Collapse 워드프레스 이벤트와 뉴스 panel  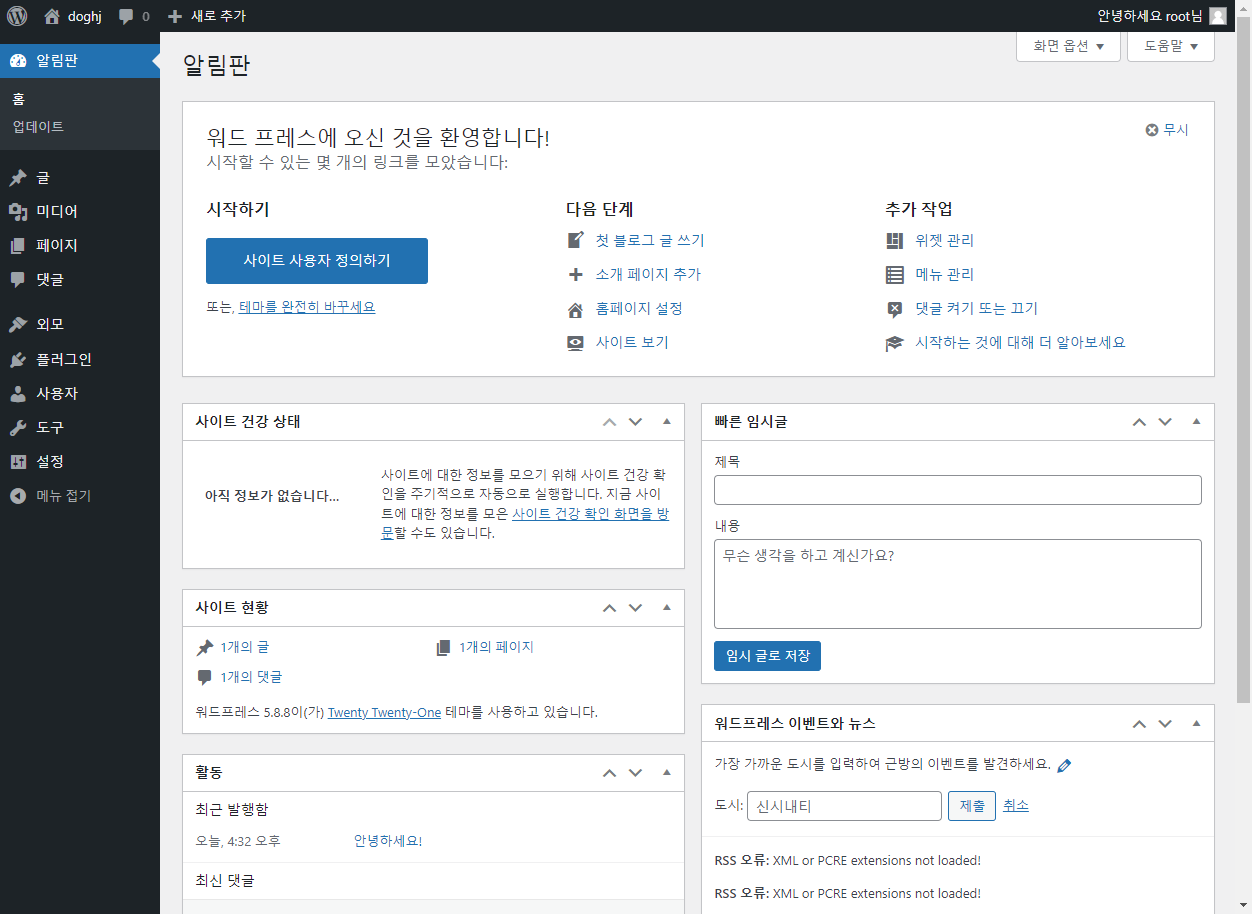coord(1197,724)
